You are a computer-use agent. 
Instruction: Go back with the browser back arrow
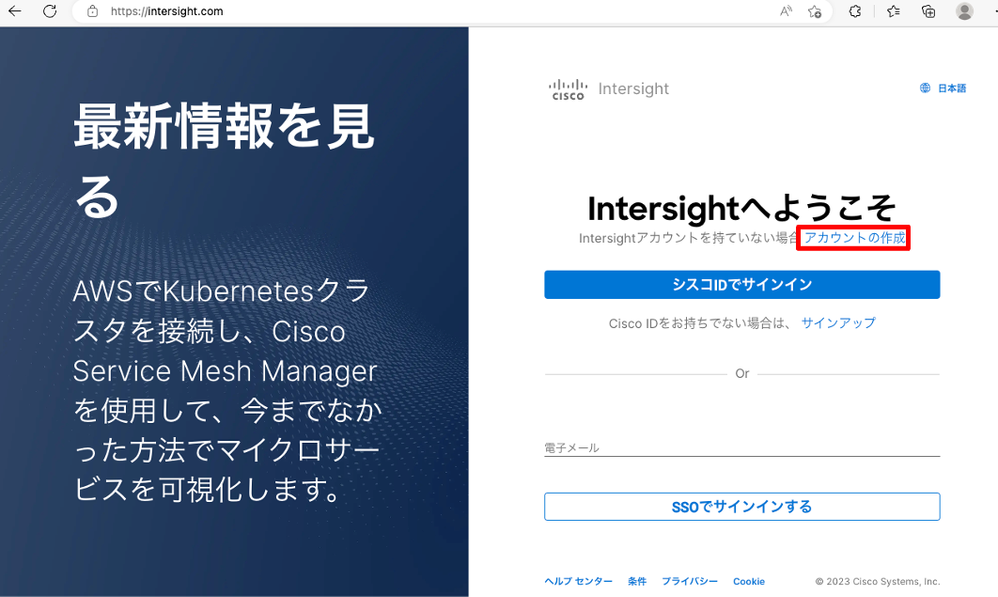pos(15,11)
